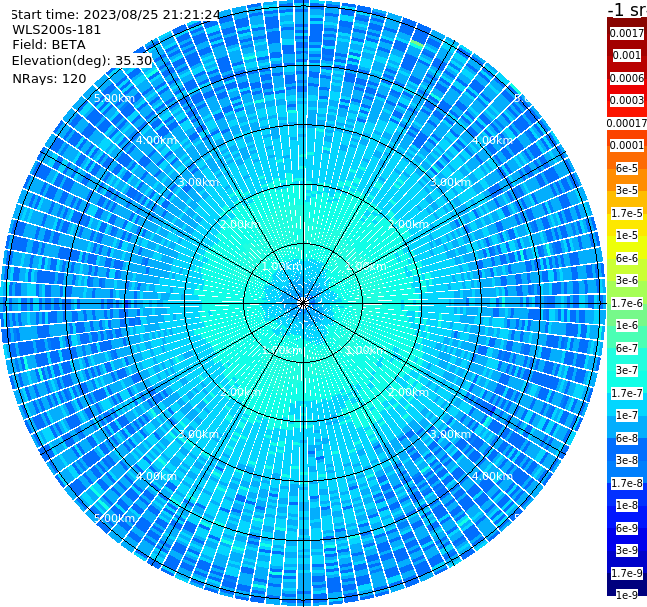The width and height of the screenshot is (647, 607).
Task: Click the 3e-5 colorbar label
Action: coord(627,191)
